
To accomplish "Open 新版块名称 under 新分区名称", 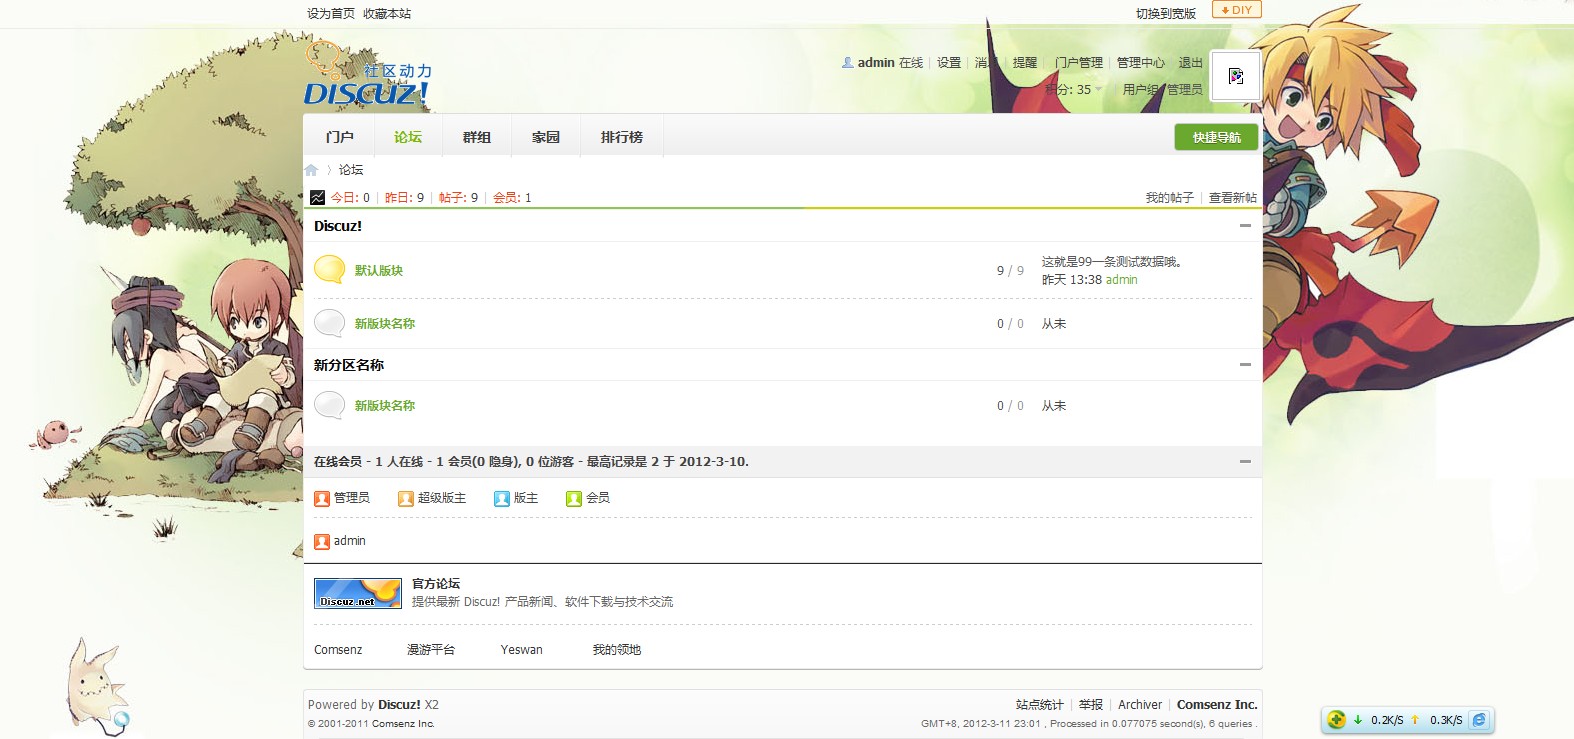I will (x=385, y=406).
